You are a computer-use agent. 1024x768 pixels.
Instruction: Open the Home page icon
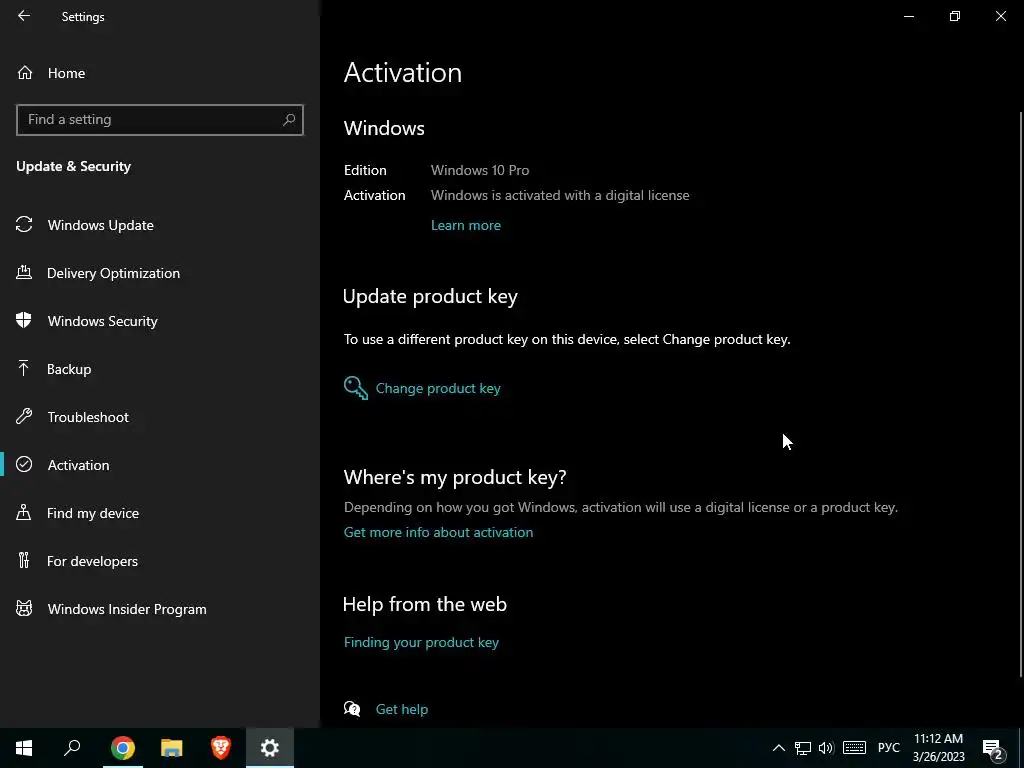(25, 72)
